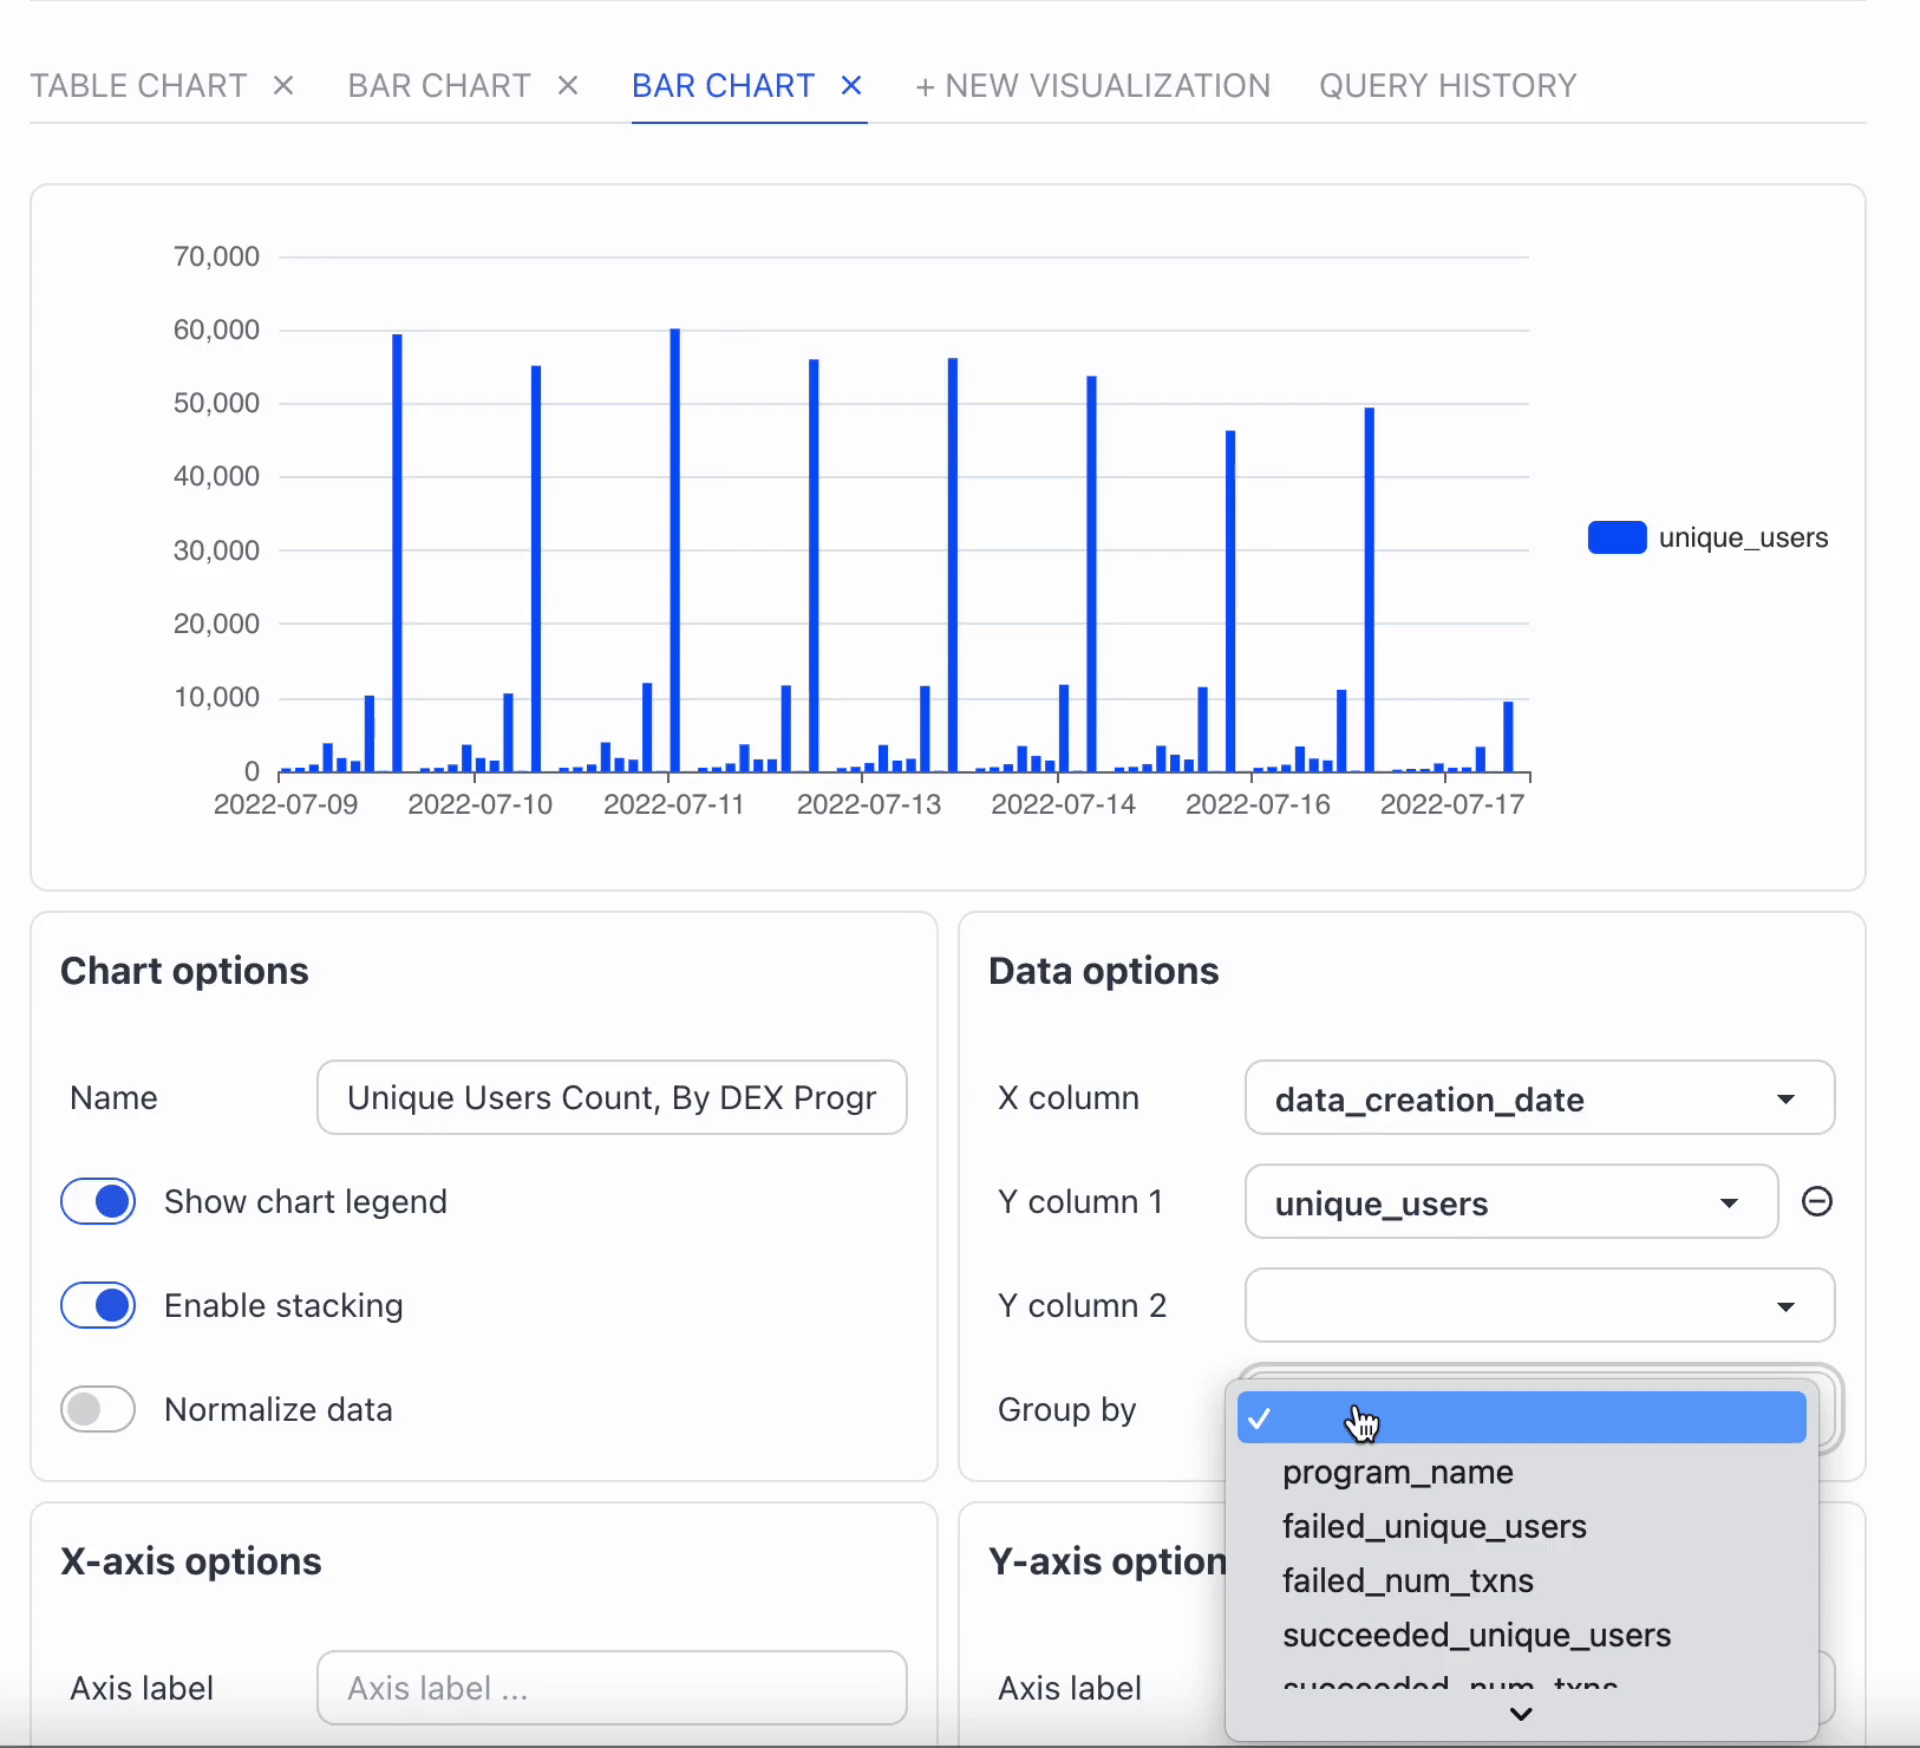Click unique_users legend color swatch
Viewport: 1920px width, 1748px height.
1616,538
